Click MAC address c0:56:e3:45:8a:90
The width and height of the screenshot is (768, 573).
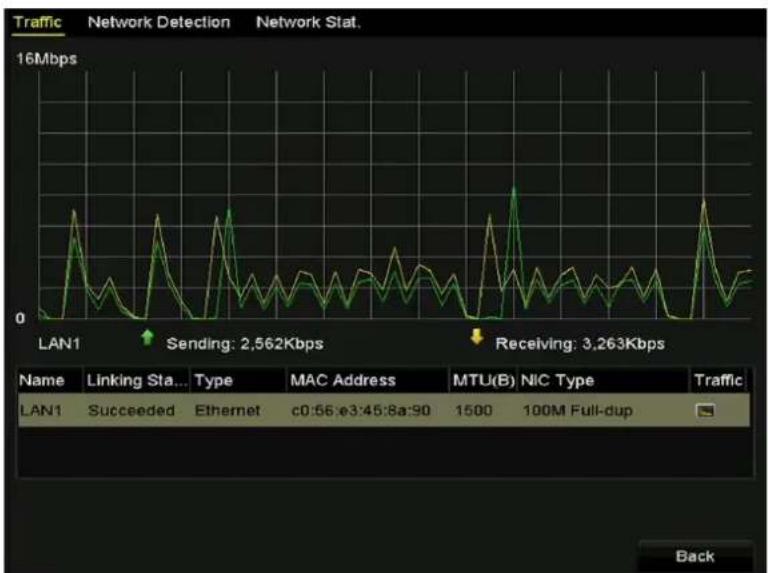(361, 410)
